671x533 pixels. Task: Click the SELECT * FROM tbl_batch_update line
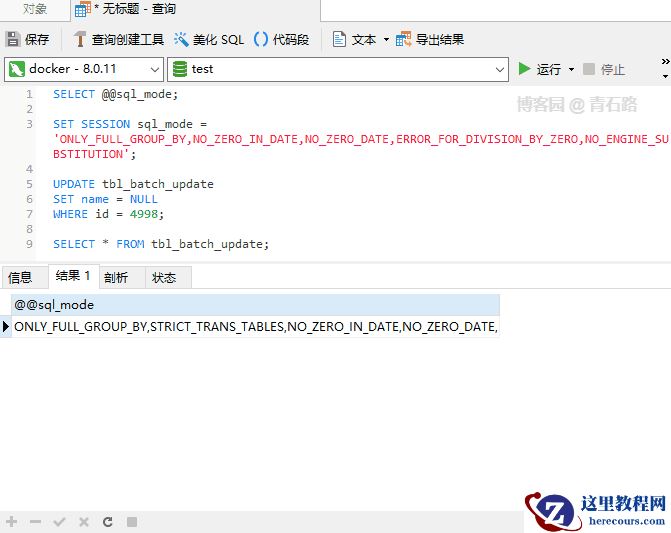click(x=161, y=244)
